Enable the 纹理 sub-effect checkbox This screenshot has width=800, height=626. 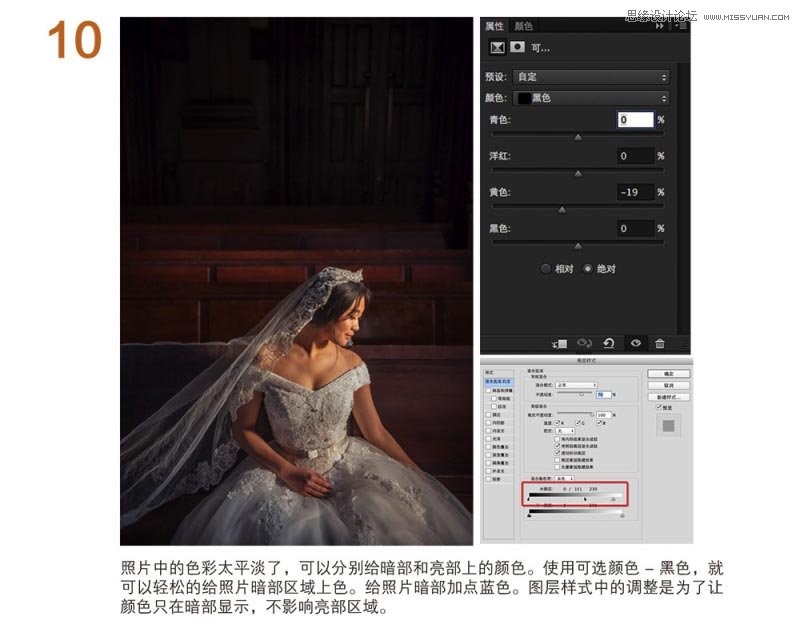494,407
